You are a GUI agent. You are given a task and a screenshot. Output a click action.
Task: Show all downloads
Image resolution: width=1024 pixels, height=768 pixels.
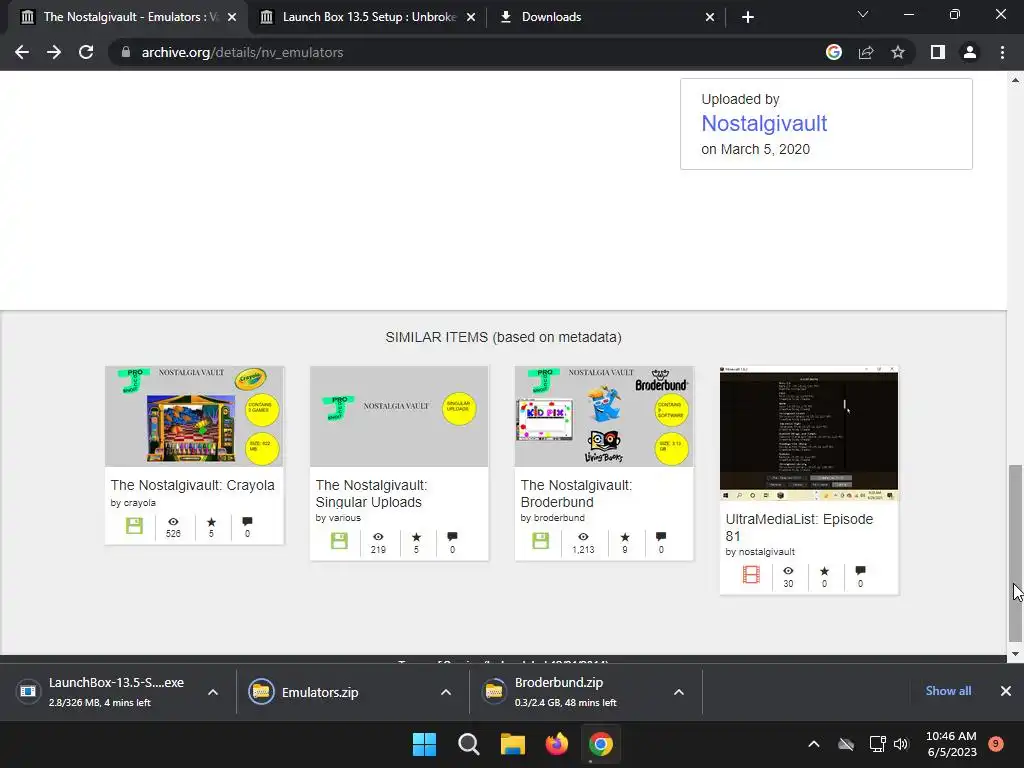pos(948,691)
